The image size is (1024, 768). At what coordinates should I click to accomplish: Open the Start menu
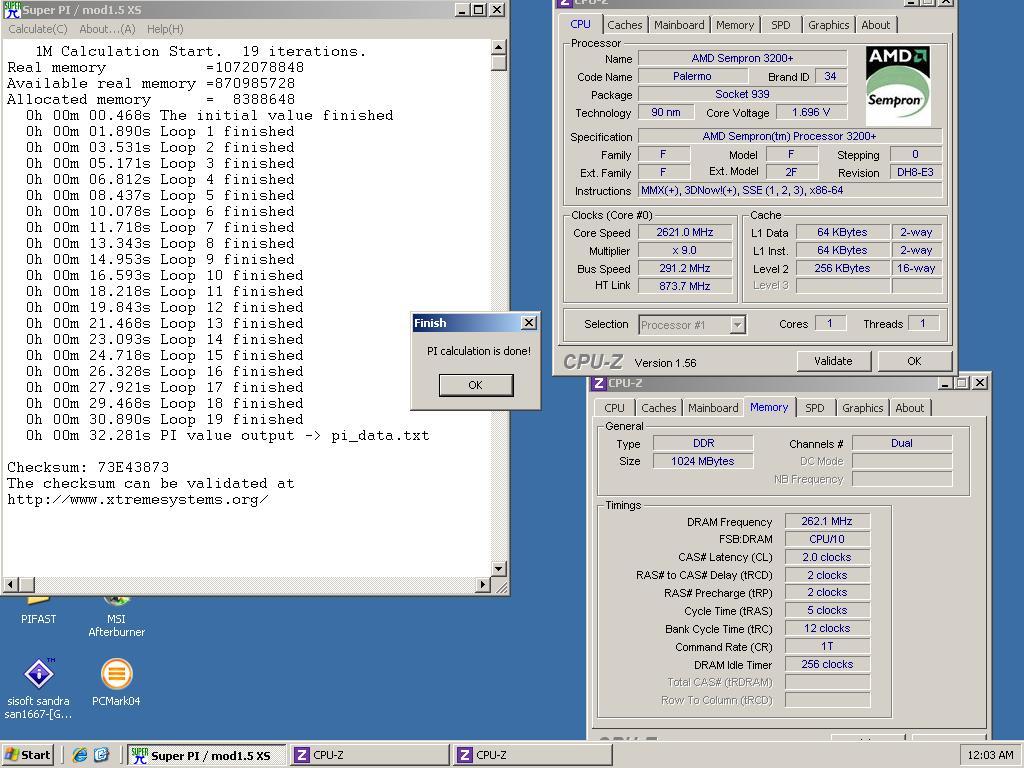27,755
